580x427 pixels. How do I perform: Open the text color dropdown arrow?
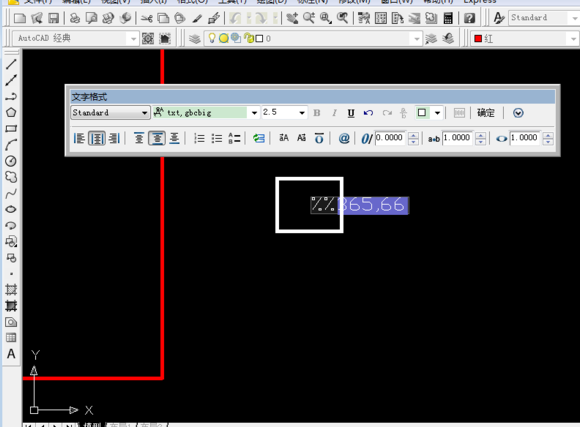(437, 113)
